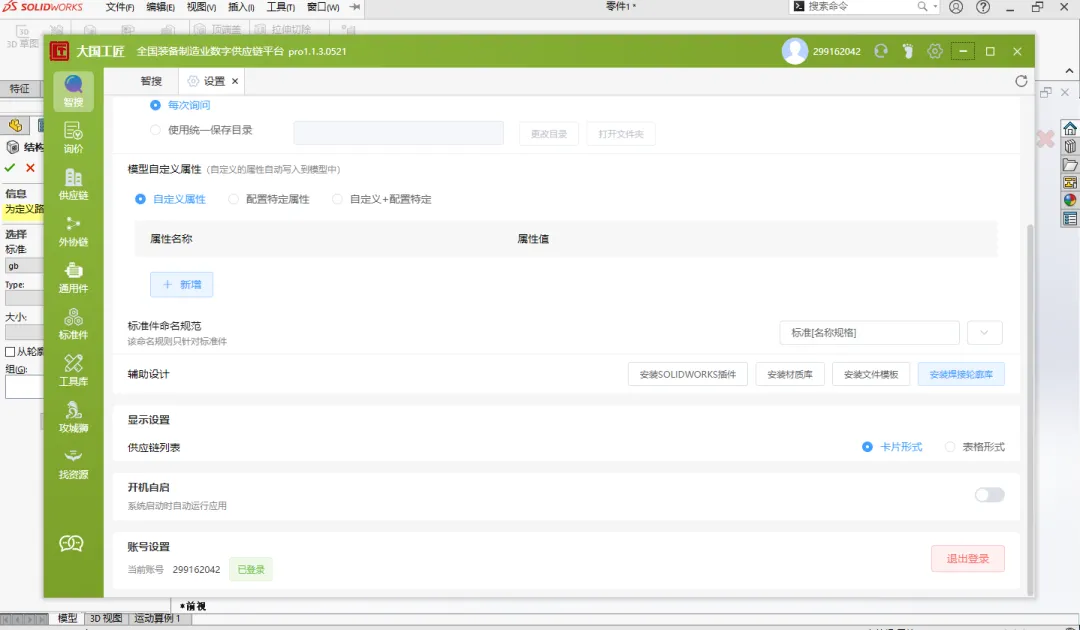Open the 询价 inquiry sidebar icon
The height and width of the screenshot is (630, 1080).
pyautogui.click(x=74, y=137)
